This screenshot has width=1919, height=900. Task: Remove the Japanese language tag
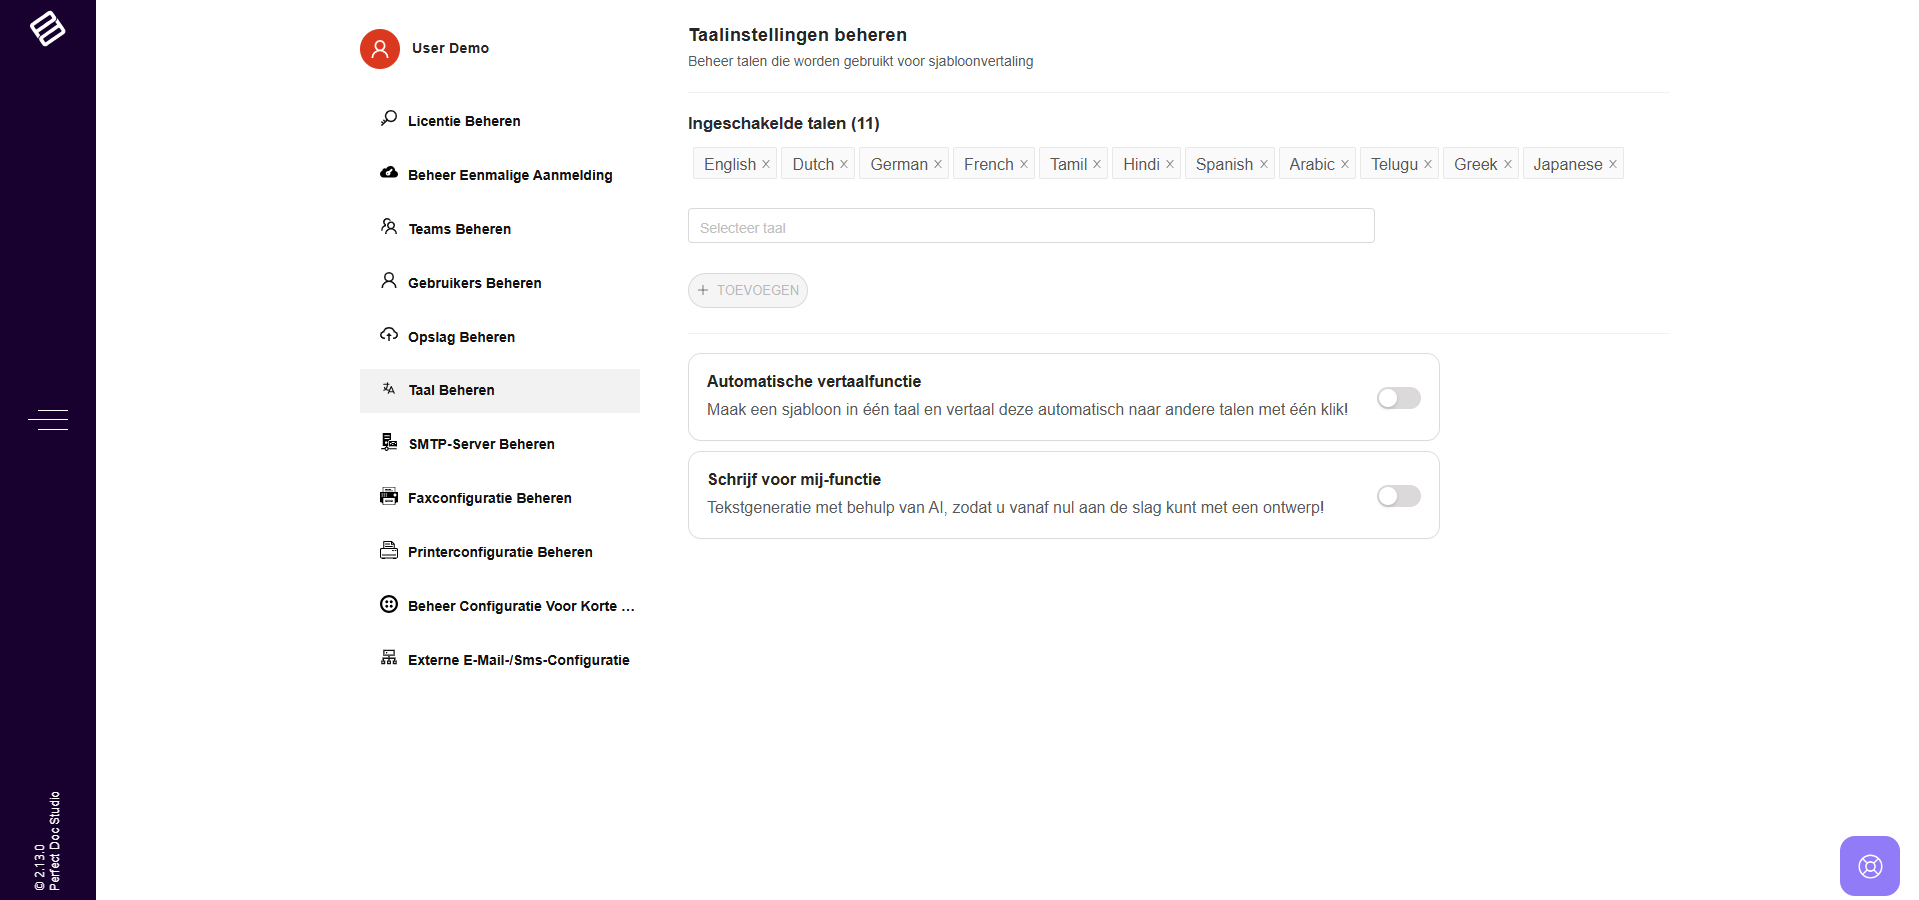(x=1612, y=164)
